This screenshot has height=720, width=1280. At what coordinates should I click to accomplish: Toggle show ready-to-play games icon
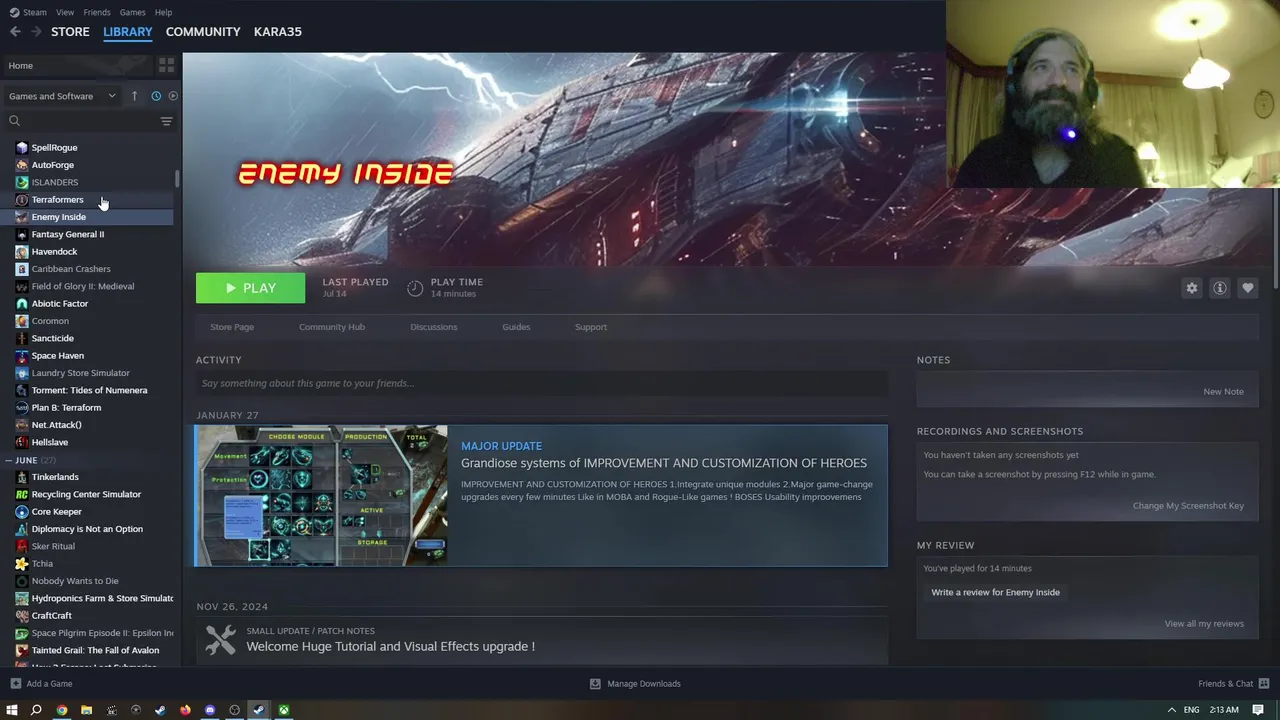(x=173, y=96)
